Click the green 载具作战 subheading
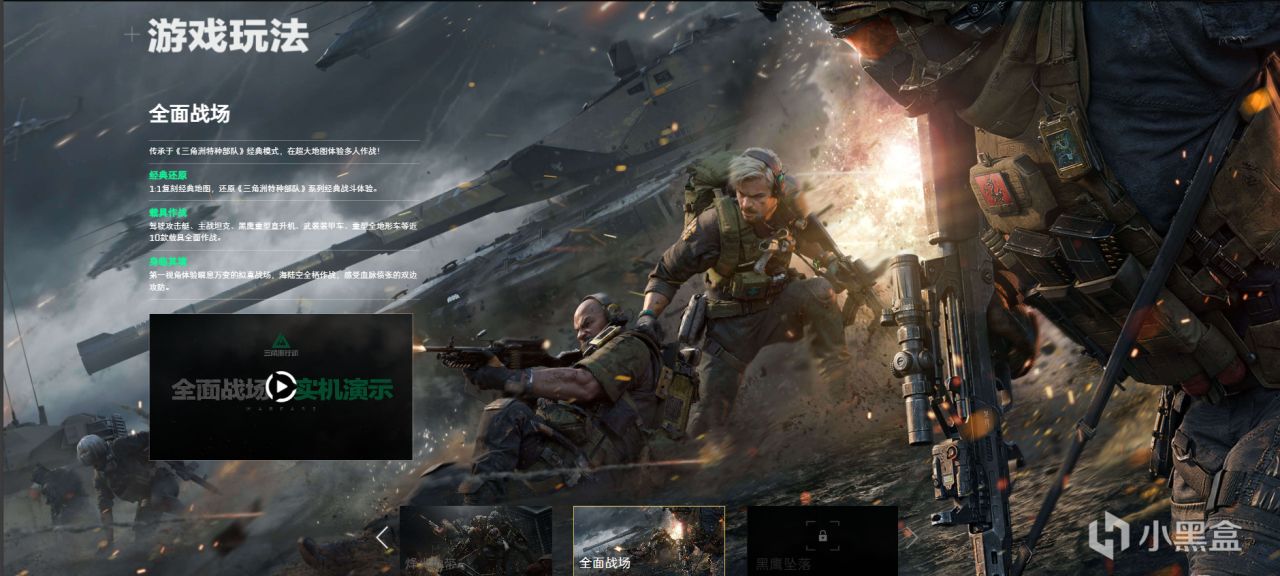 168,213
